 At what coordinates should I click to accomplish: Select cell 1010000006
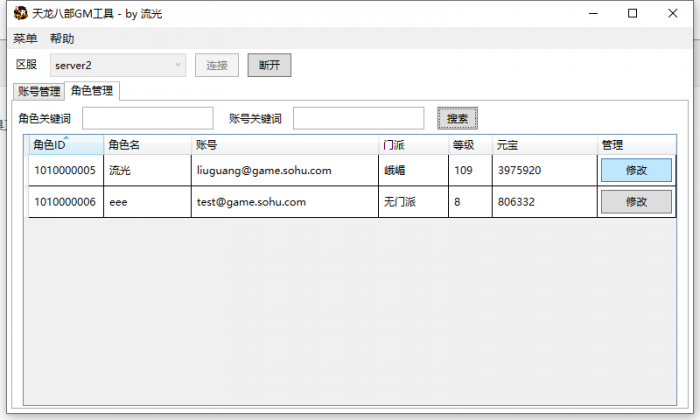66,202
